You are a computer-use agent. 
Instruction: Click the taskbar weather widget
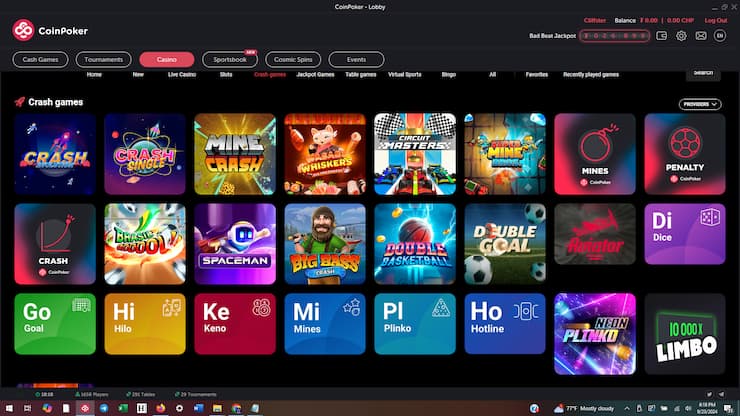[x=584, y=408]
